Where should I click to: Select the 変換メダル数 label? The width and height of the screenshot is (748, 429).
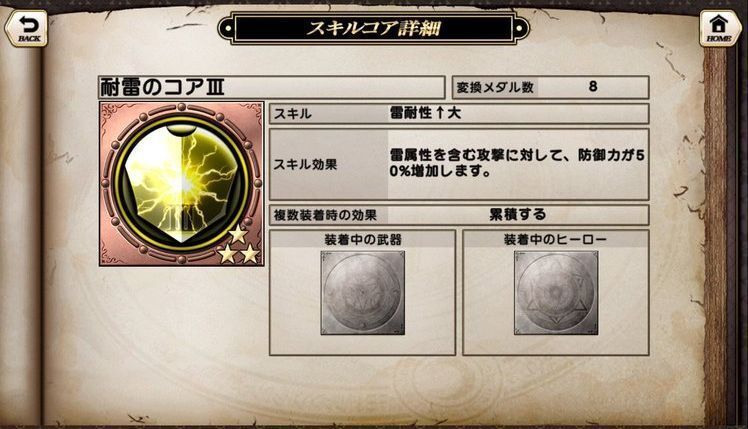pyautogui.click(x=495, y=87)
